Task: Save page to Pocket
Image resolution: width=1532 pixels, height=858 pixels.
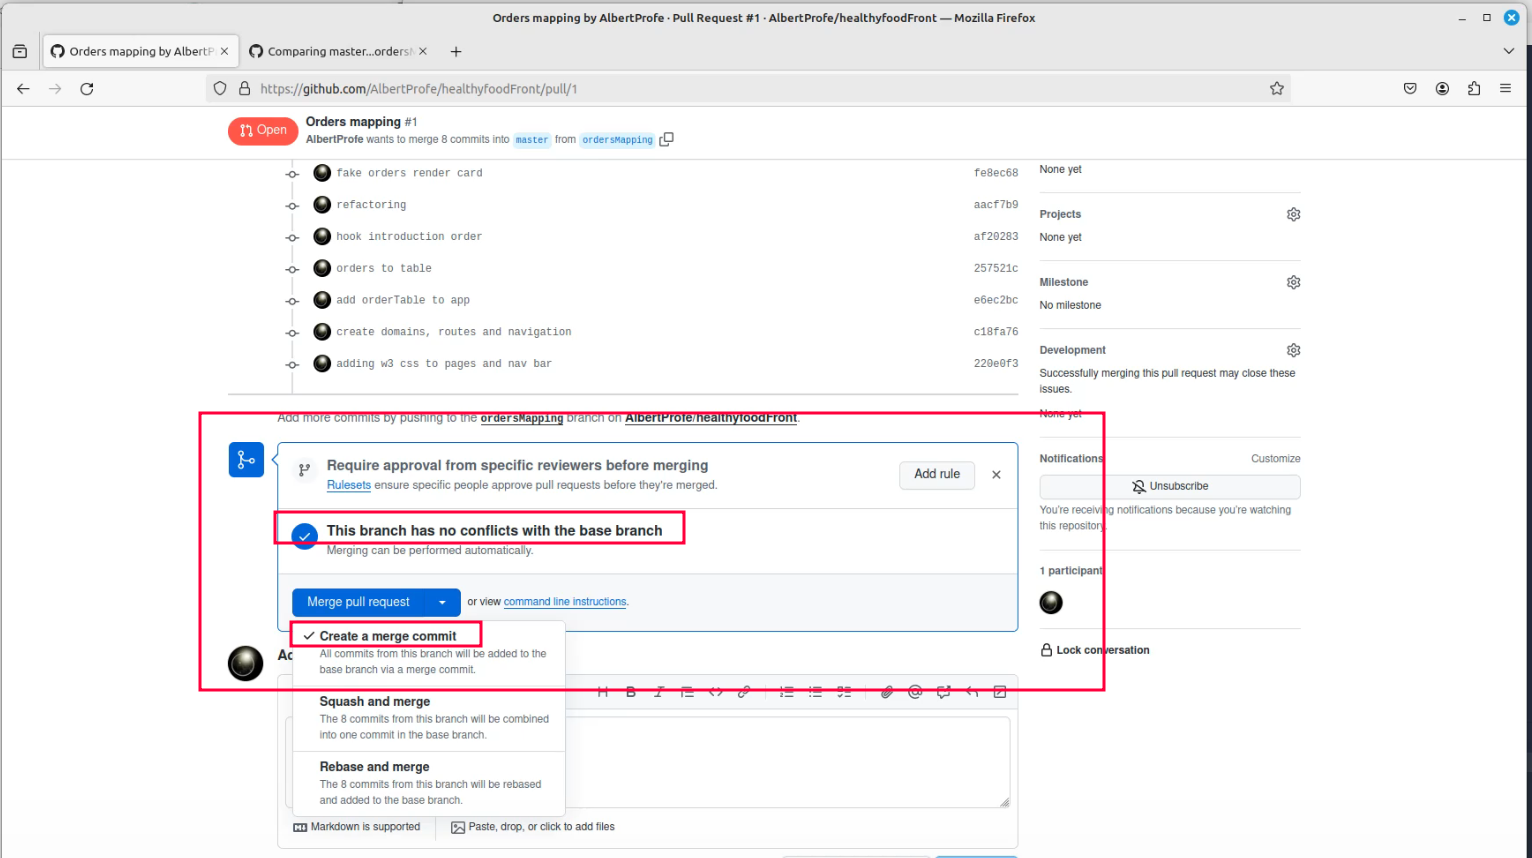Action: (x=1410, y=88)
